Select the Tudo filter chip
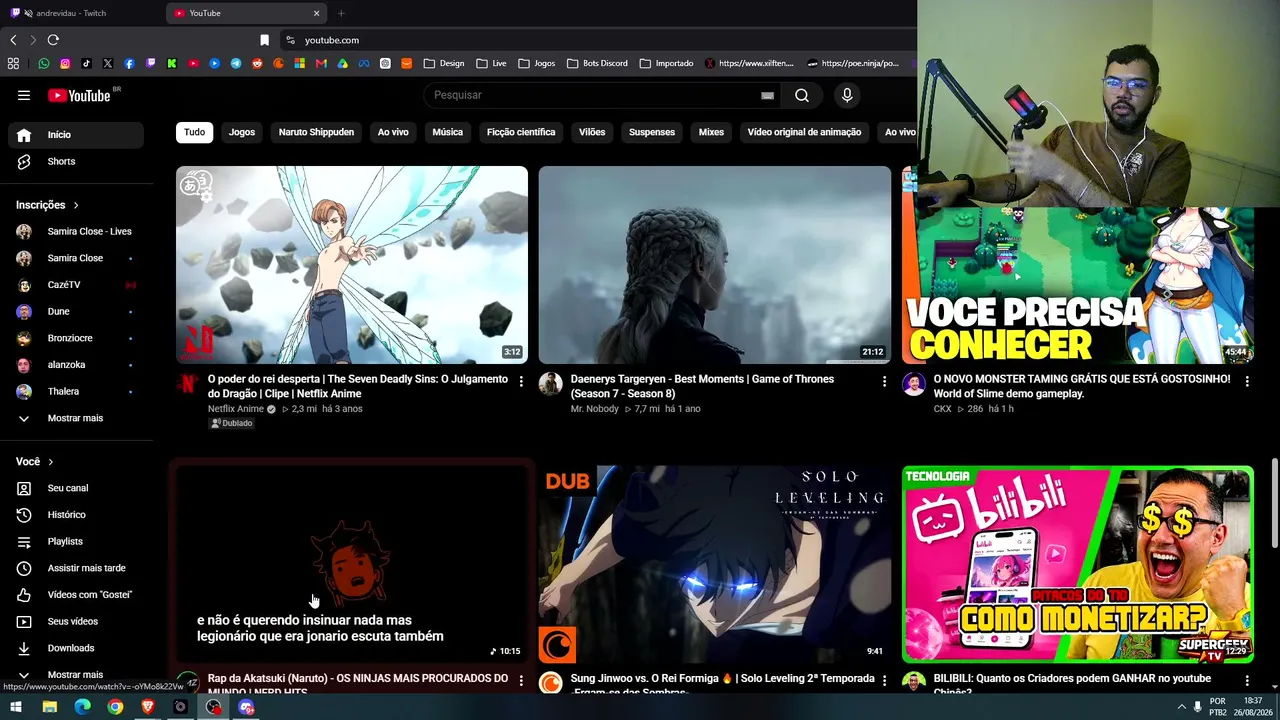 pos(195,132)
